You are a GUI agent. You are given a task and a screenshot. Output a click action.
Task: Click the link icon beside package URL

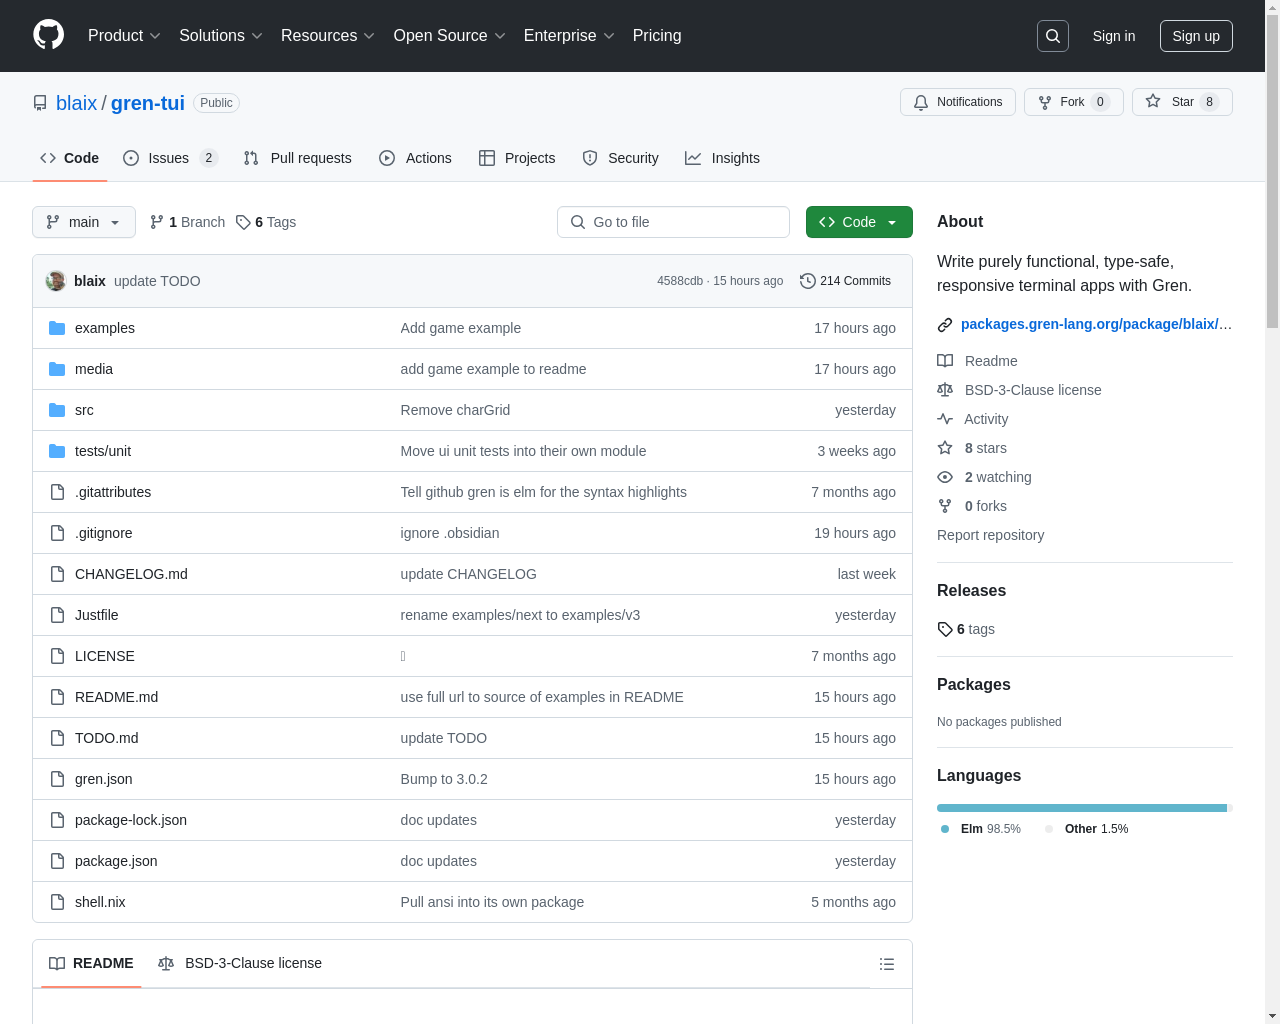[x=945, y=324]
